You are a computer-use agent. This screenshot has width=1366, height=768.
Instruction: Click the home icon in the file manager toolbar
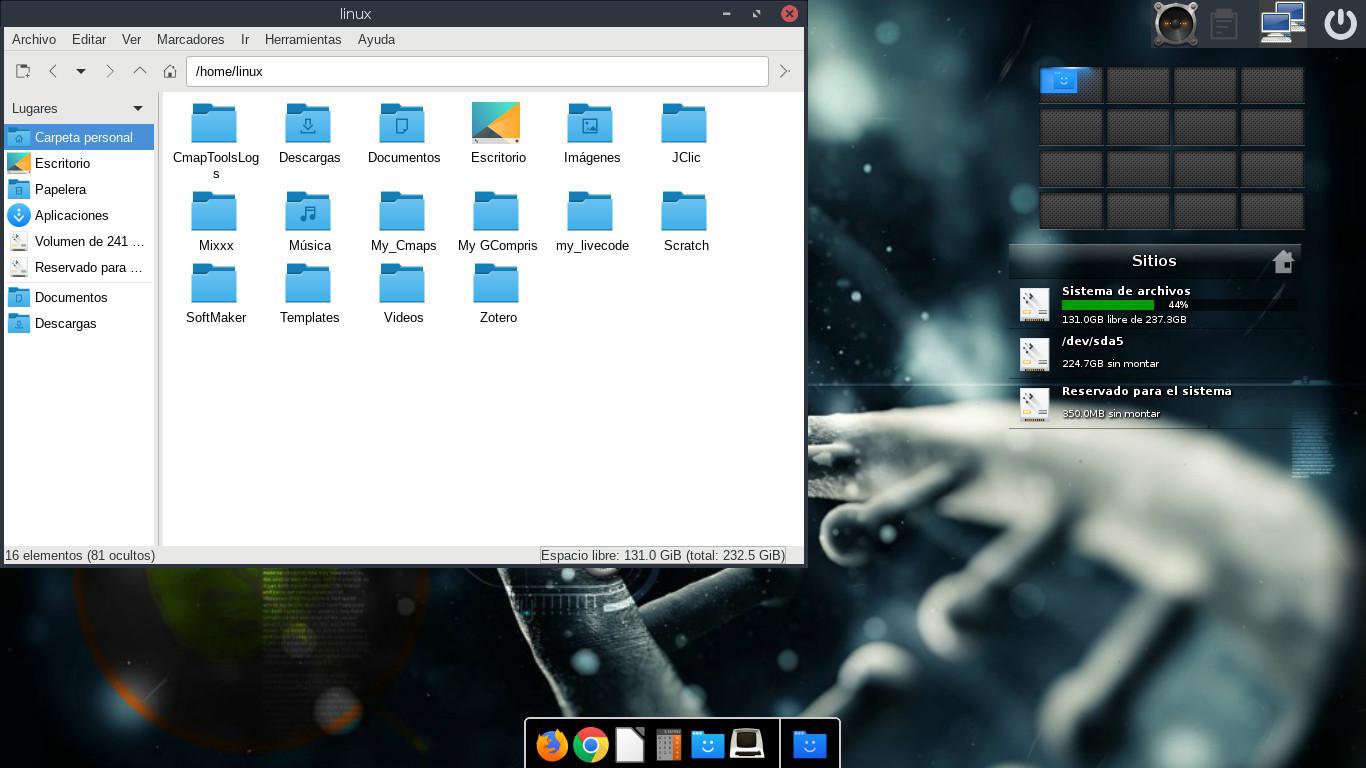pos(170,71)
